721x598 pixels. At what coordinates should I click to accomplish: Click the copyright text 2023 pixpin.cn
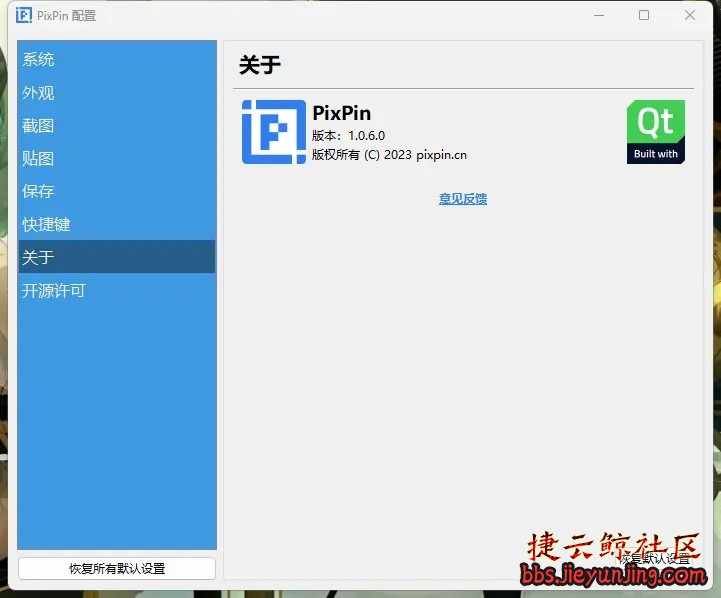coord(425,155)
